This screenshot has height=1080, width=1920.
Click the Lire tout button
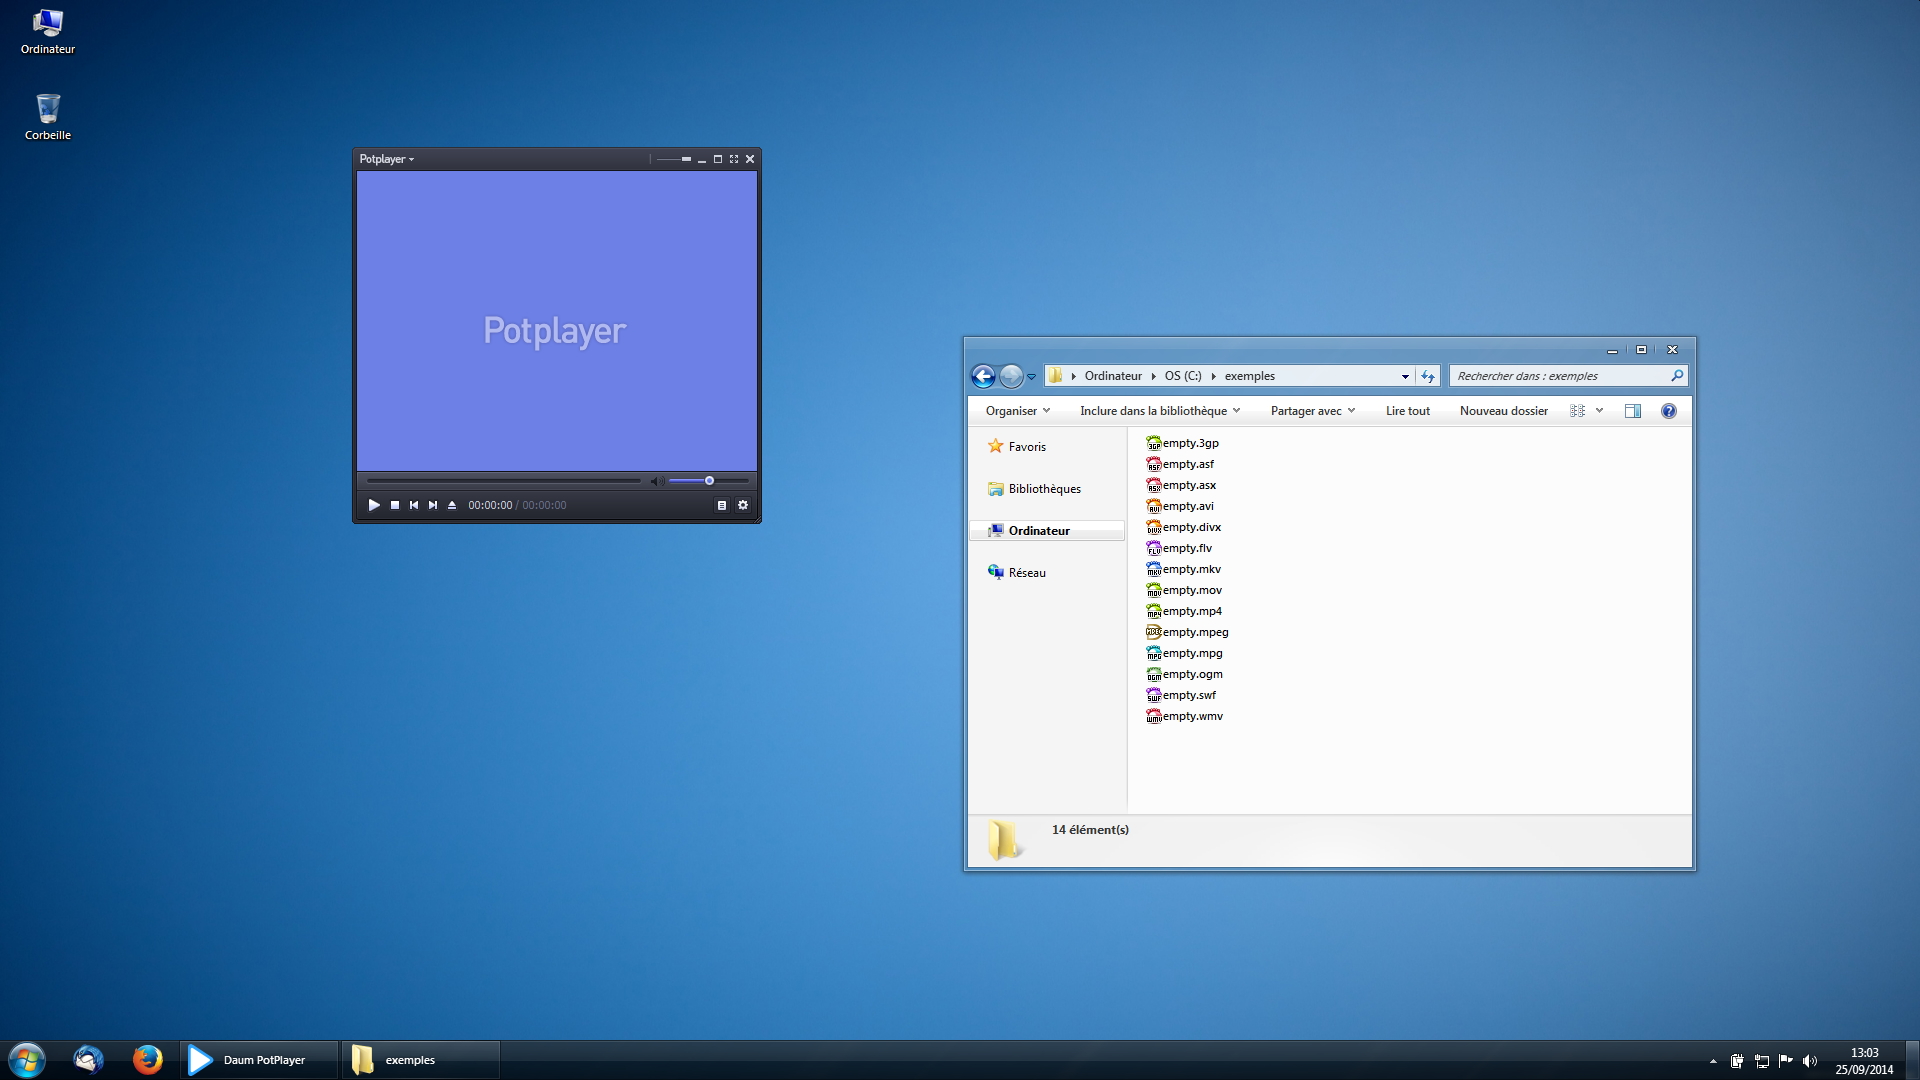tap(1408, 411)
